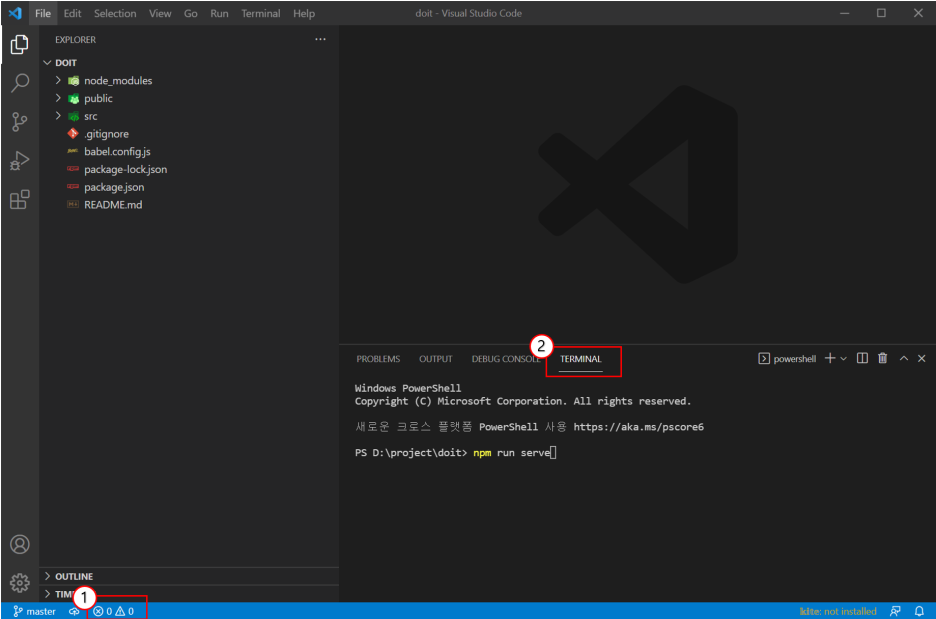Collapse the DOIT folder root
Screen dimensions: 936x619
(x=48, y=63)
